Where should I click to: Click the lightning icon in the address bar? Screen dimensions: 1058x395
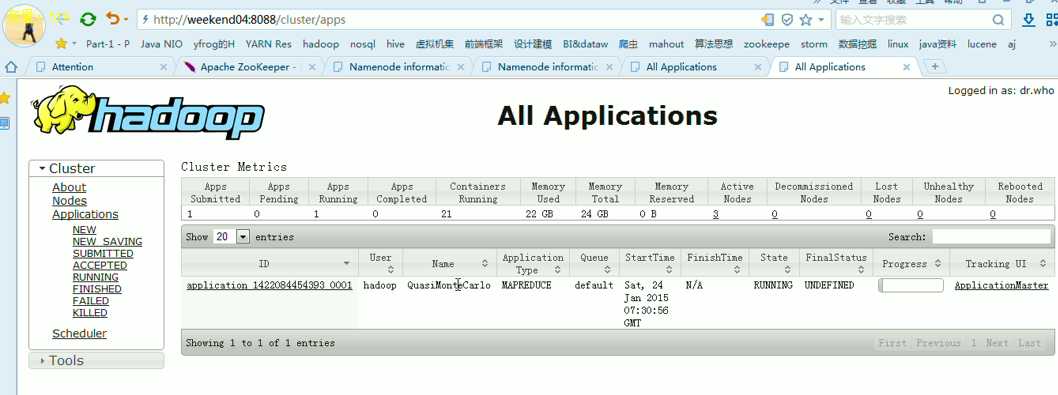145,20
